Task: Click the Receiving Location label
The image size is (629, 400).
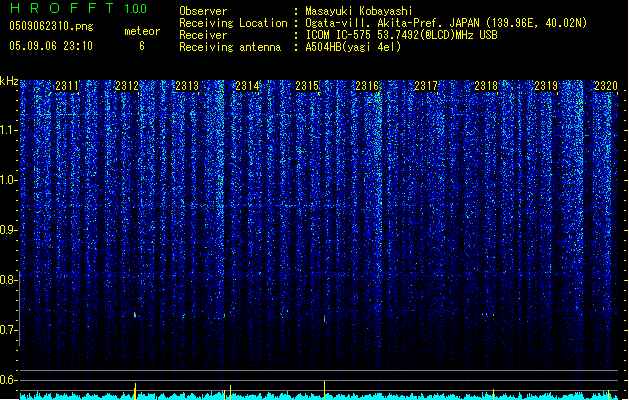Action: pos(233,23)
